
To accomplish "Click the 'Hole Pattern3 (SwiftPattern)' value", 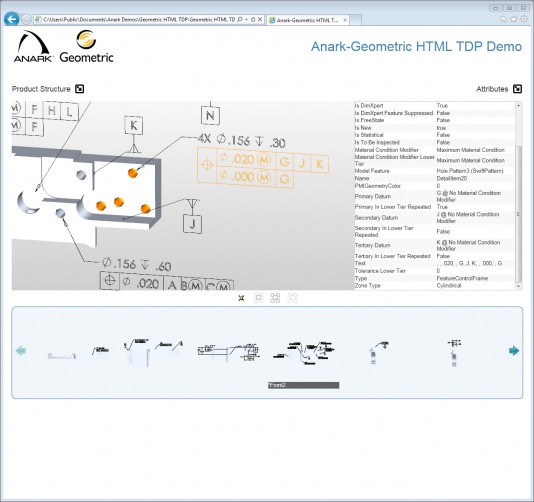I will coord(470,171).
